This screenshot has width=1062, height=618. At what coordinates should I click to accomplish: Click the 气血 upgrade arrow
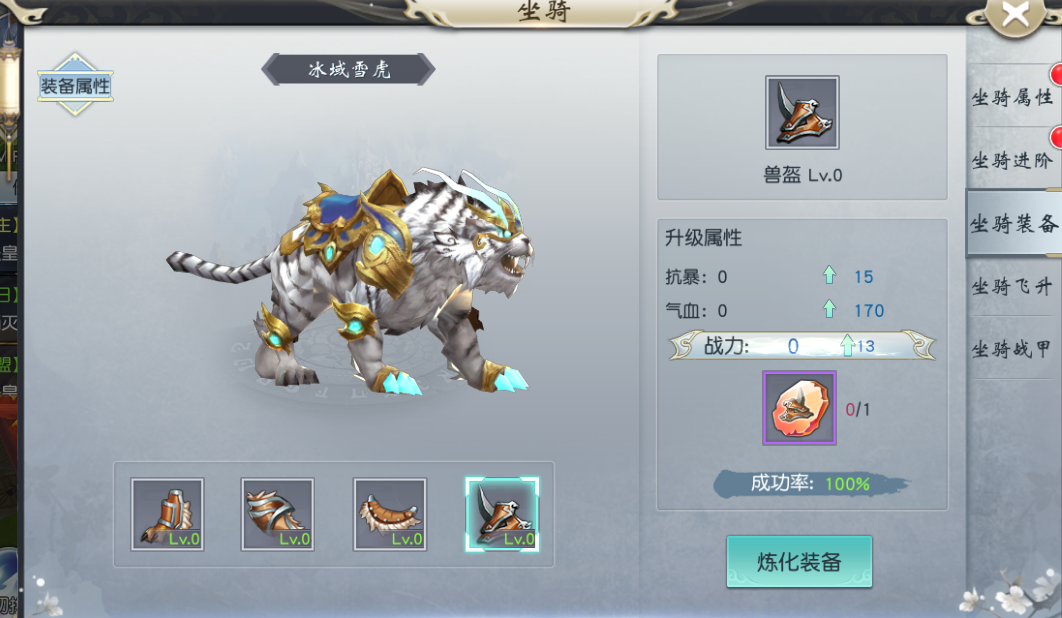click(x=829, y=309)
